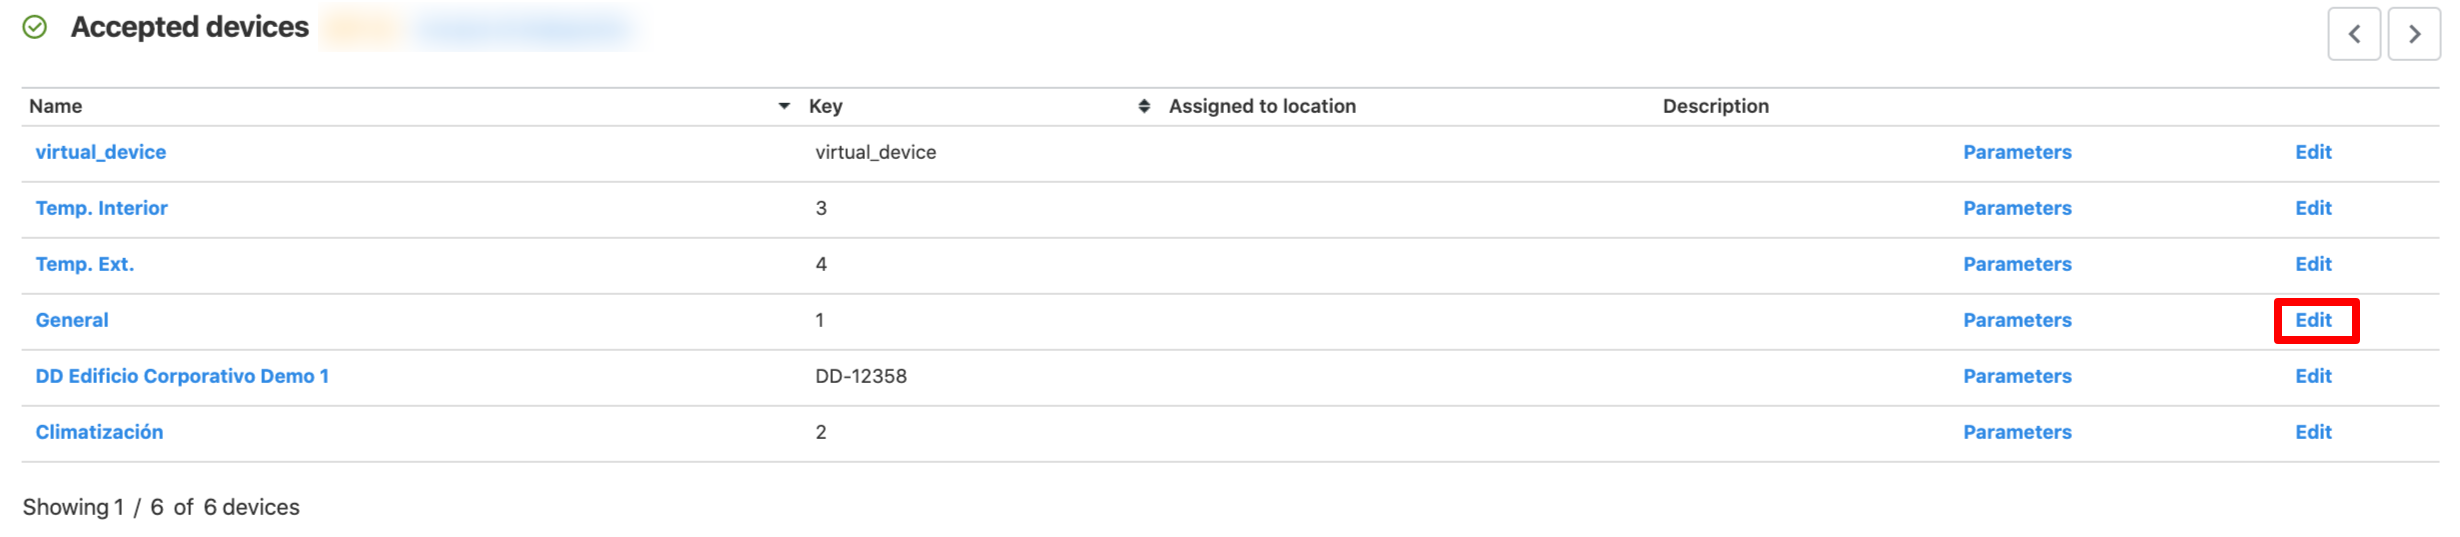
Task: Edit DD Edificio Corporativo Demo 1
Action: pyautogui.click(x=2313, y=376)
